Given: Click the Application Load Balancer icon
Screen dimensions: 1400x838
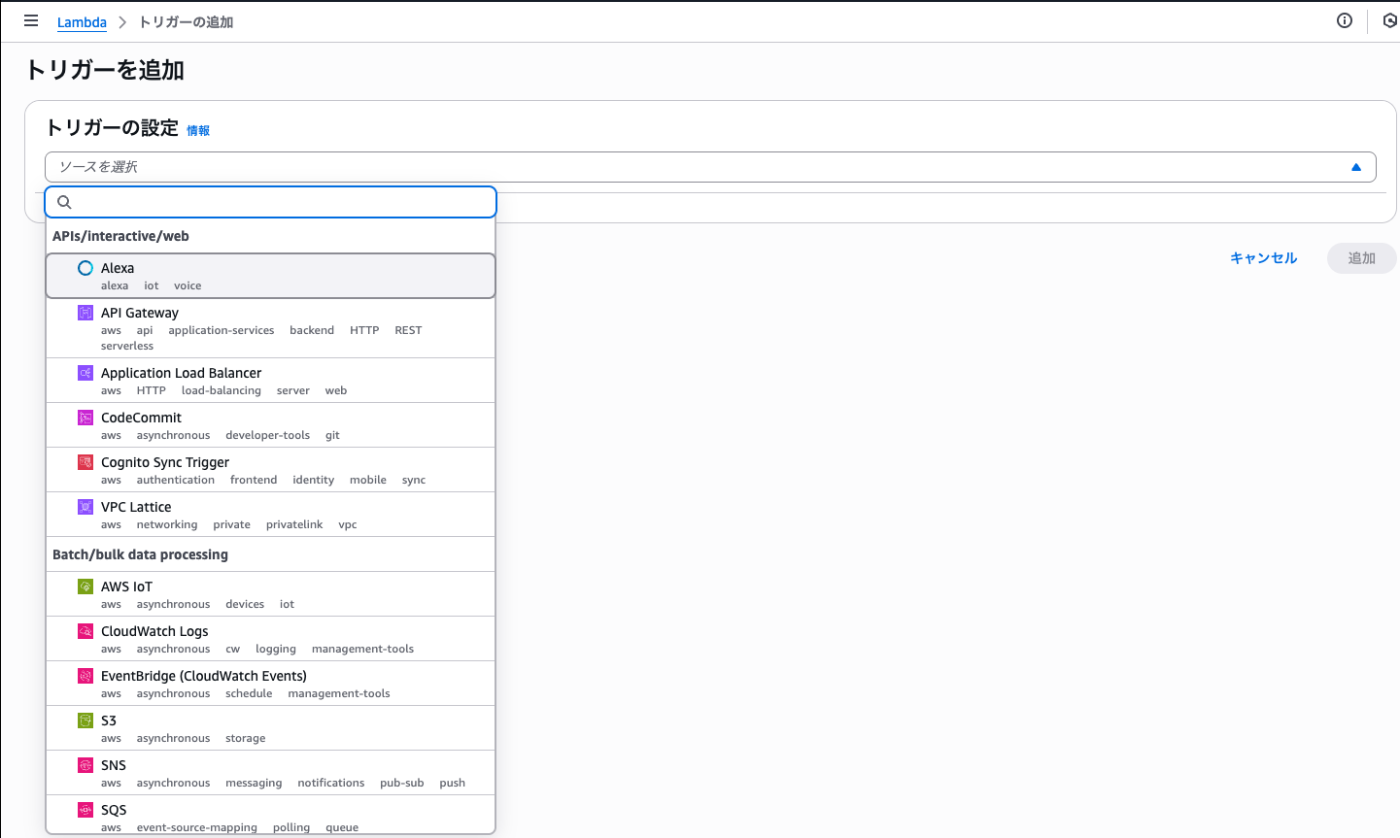Looking at the screenshot, I should click(86, 373).
